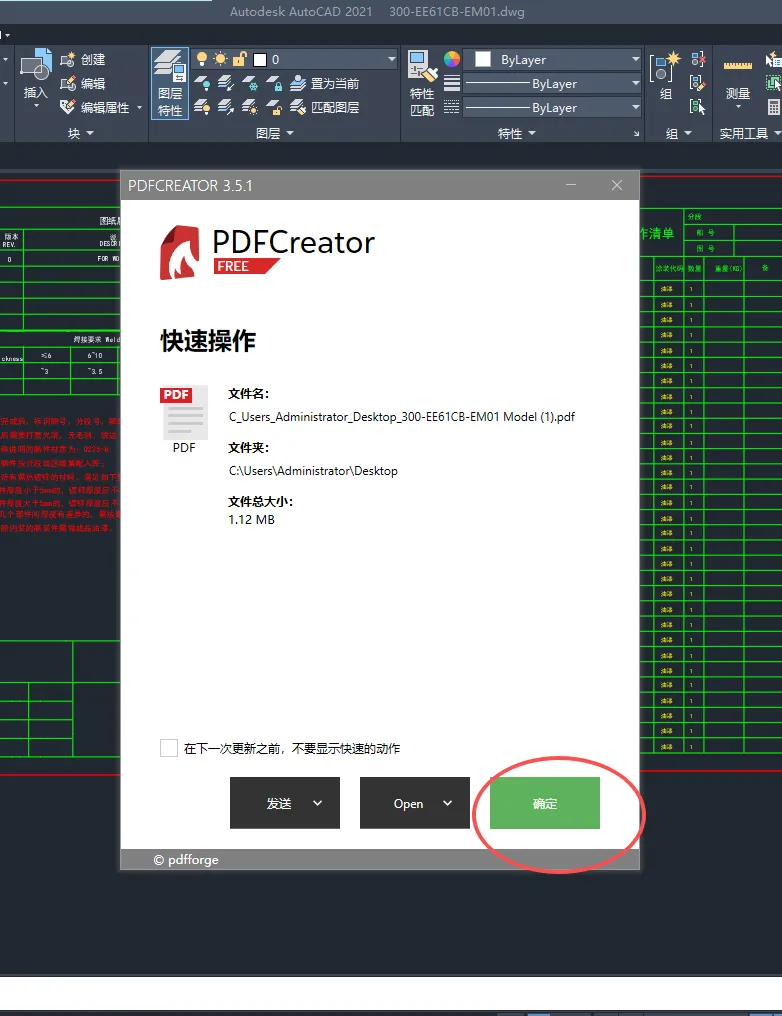Expand the Utilities (实用工具) panel
Screen dimensions: 782x1016
pyautogui.click(x=750, y=133)
